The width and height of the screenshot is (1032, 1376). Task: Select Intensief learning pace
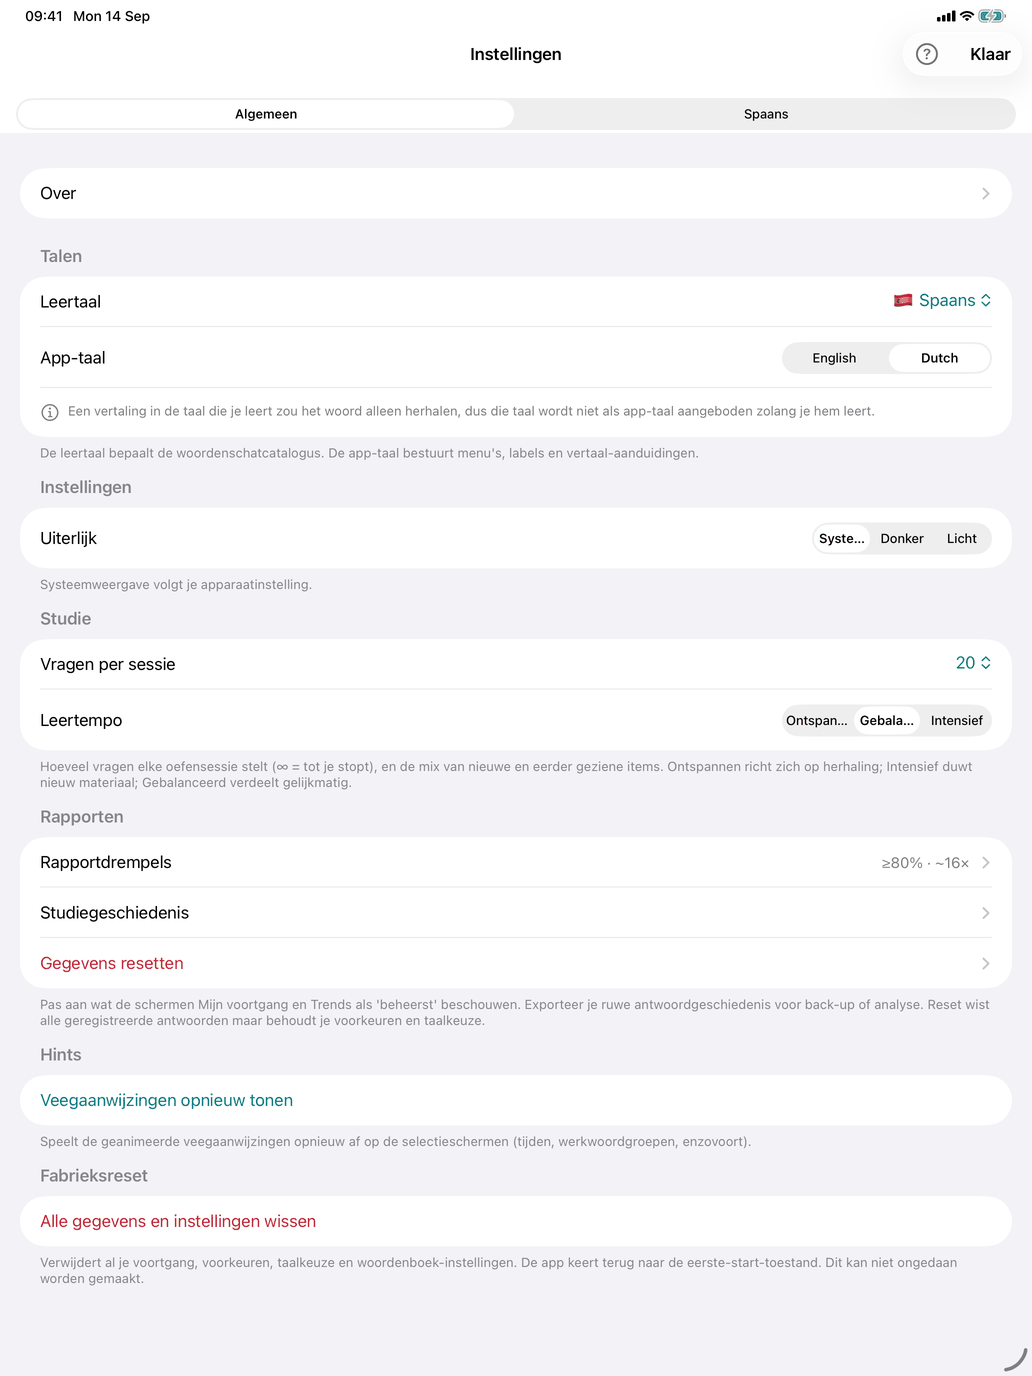pyautogui.click(x=956, y=720)
